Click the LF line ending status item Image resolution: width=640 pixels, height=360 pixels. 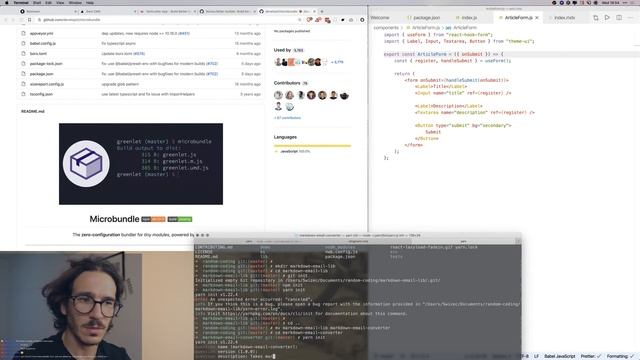pyautogui.click(x=536, y=356)
